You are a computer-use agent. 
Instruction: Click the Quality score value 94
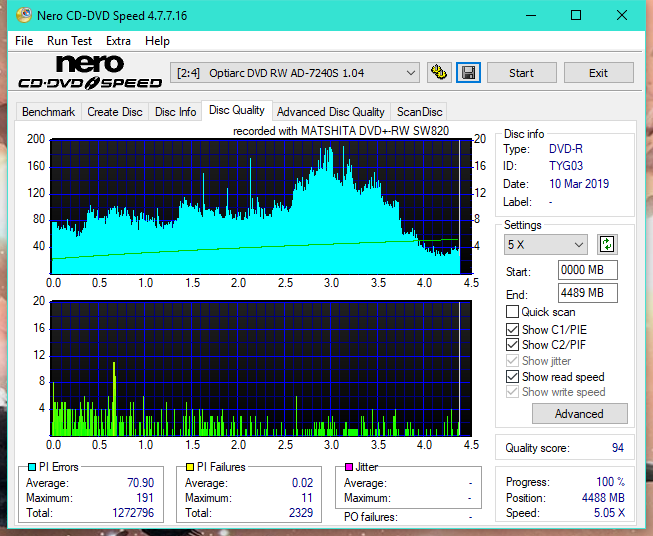[x=618, y=448]
